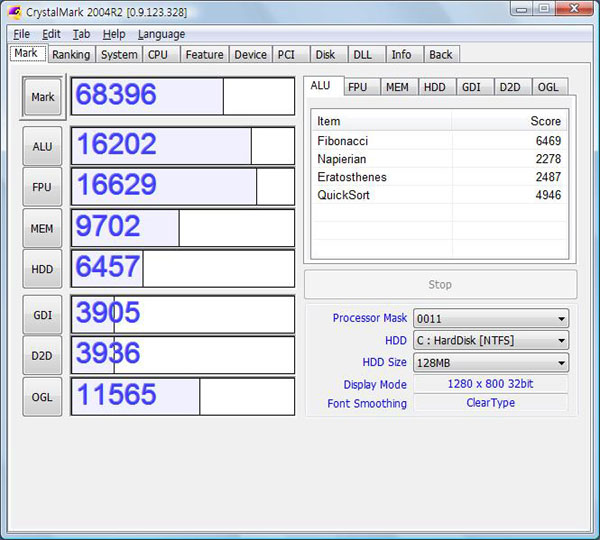Click the HDD score 6457 bar
This screenshot has width=600, height=540.
coord(183,269)
